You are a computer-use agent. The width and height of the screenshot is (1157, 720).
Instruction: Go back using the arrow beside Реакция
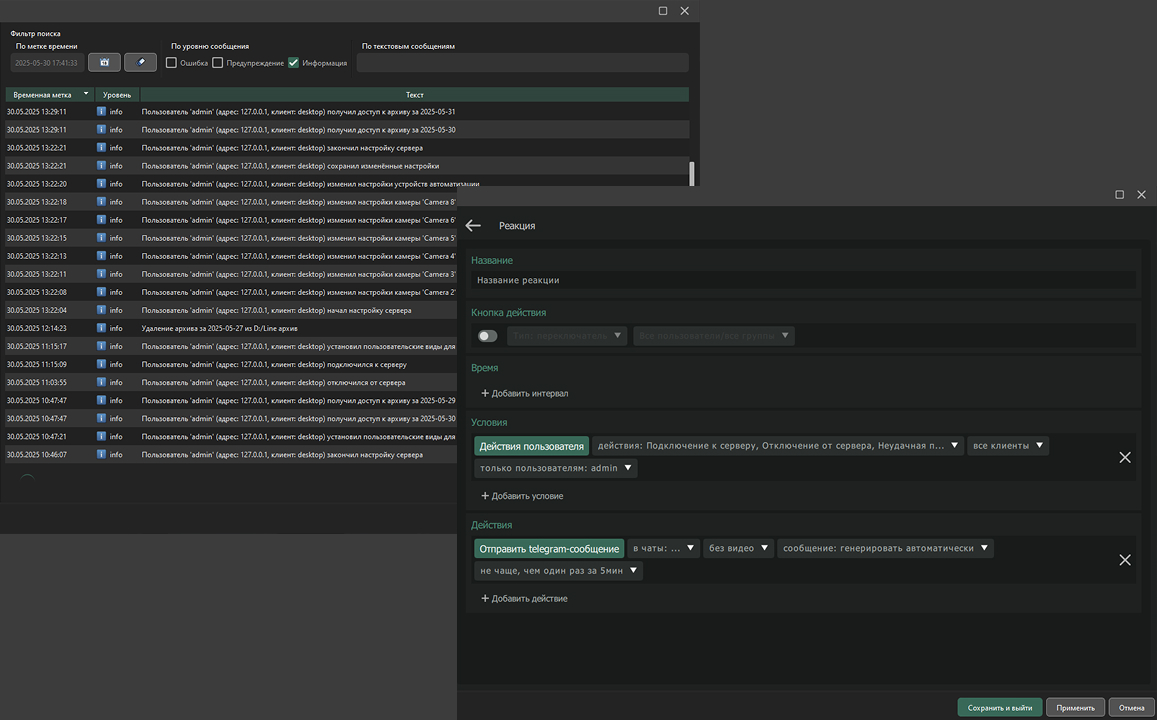[473, 226]
